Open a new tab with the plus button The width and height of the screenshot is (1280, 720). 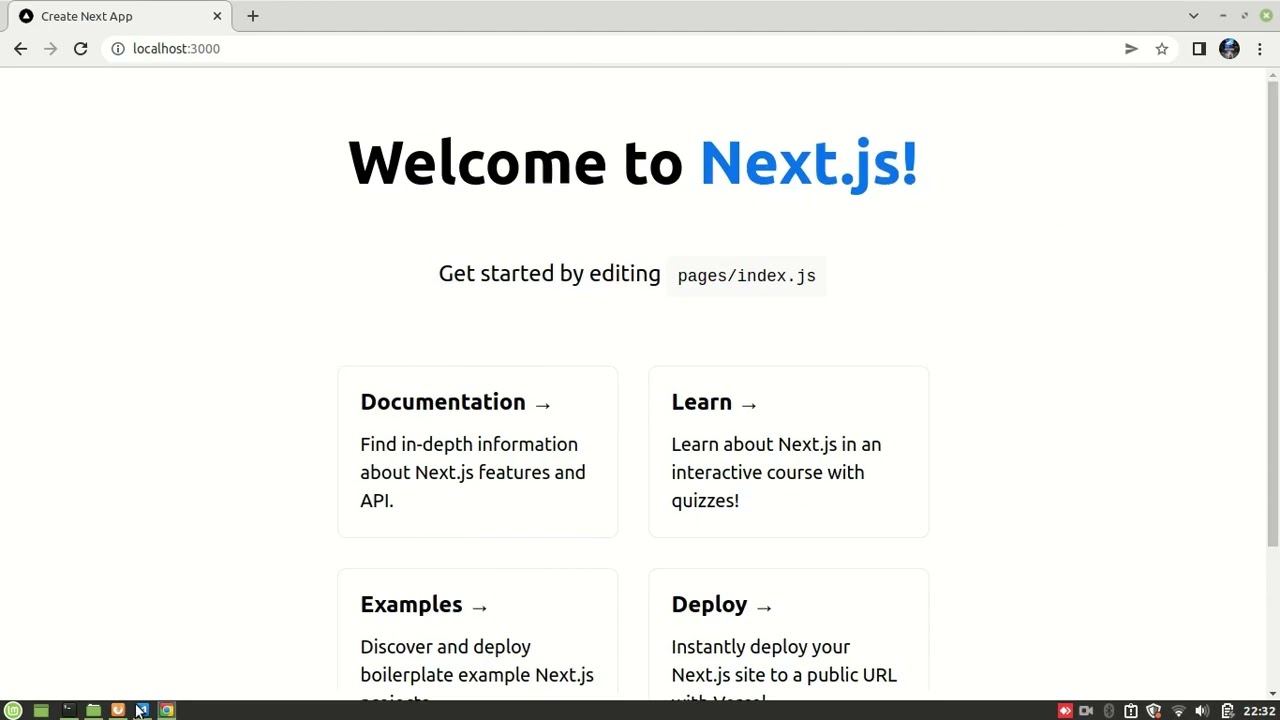coord(253,16)
